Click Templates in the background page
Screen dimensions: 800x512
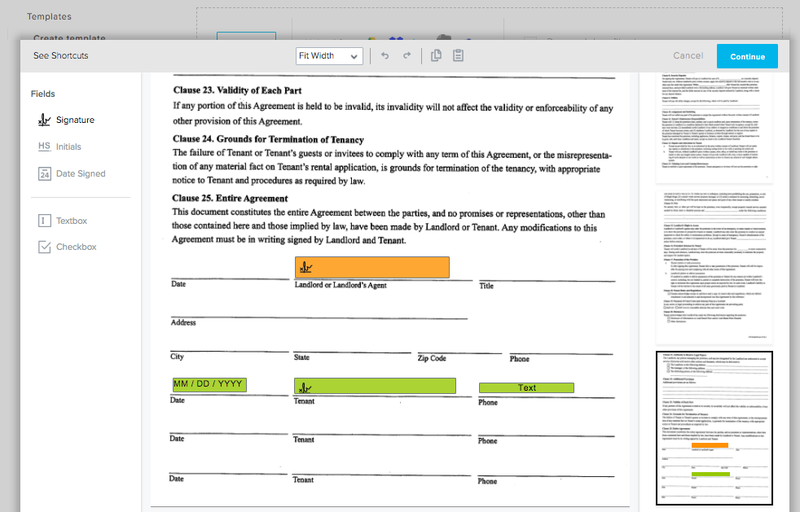[x=49, y=16]
